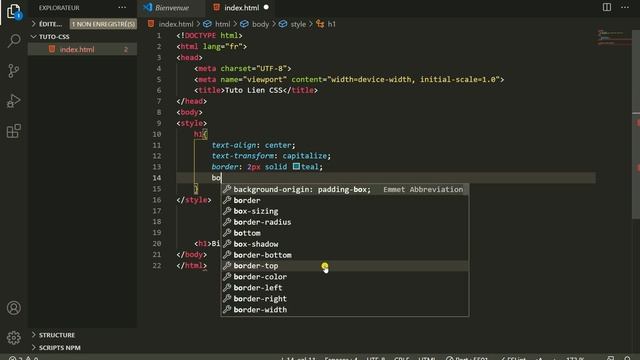
Task: Click the closing </body> tag on line 21
Action: 191,254
